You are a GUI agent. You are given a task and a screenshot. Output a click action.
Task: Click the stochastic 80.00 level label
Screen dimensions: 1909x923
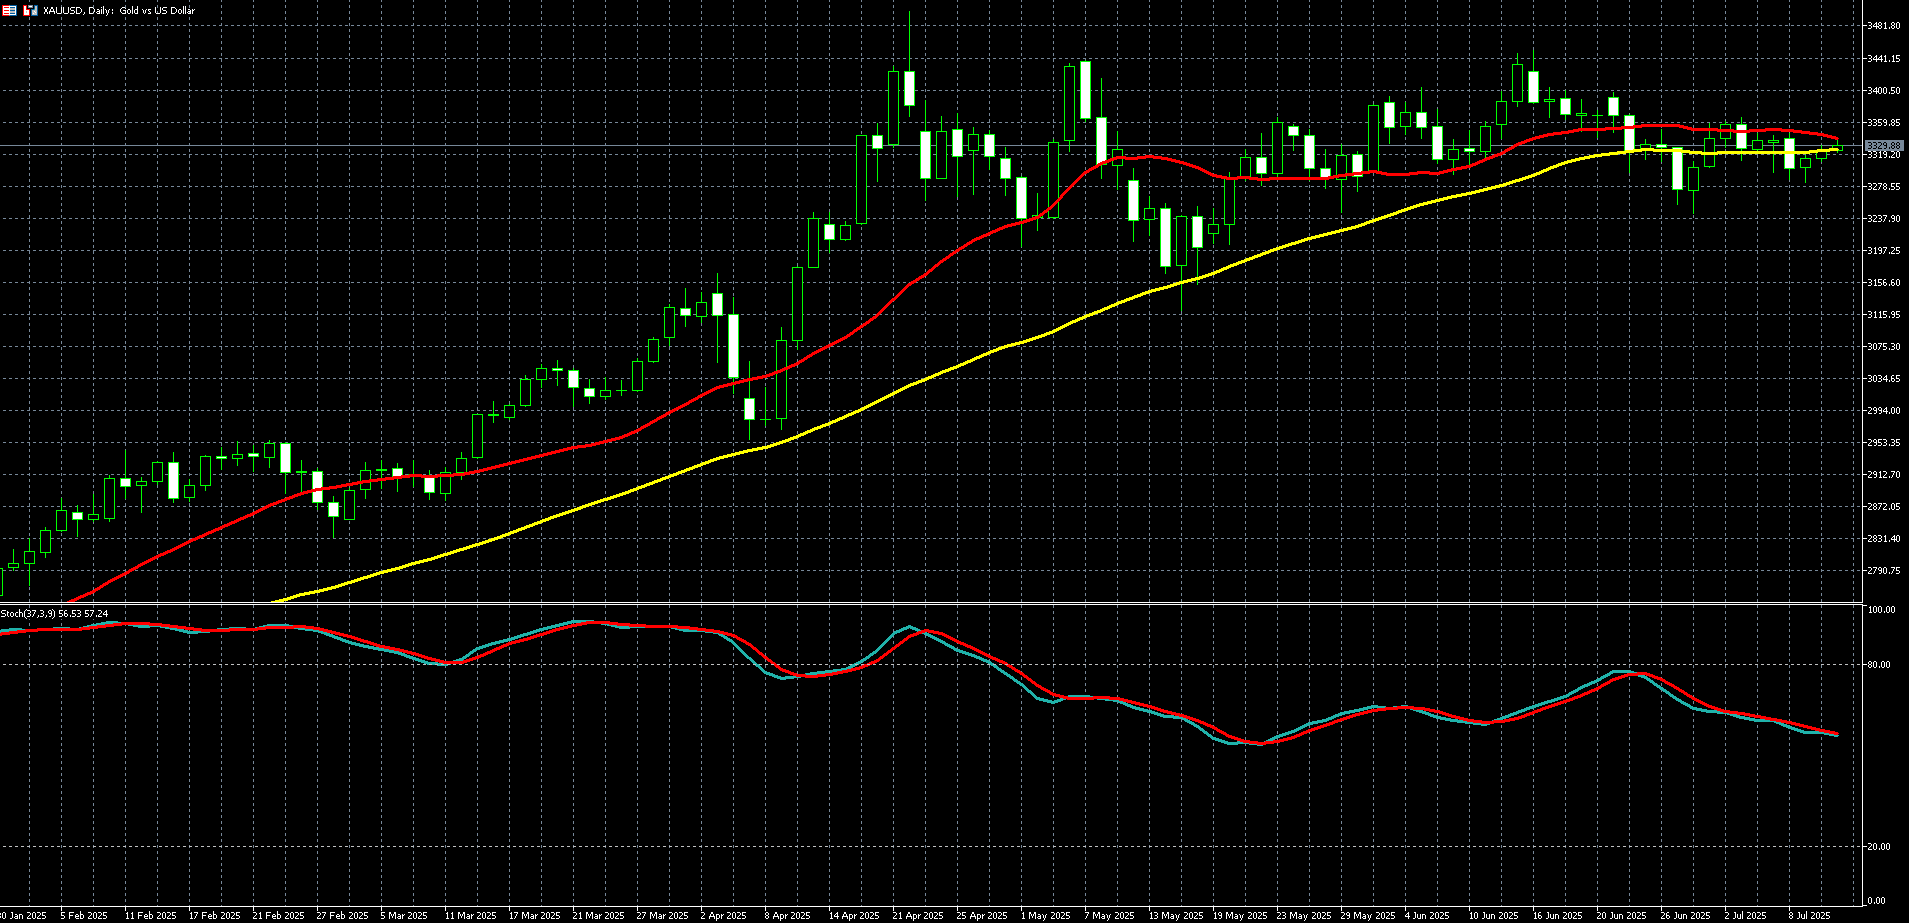1880,665
